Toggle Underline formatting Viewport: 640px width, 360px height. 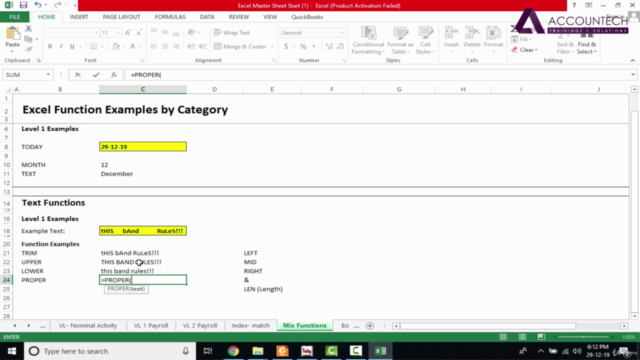click(x=72, y=47)
